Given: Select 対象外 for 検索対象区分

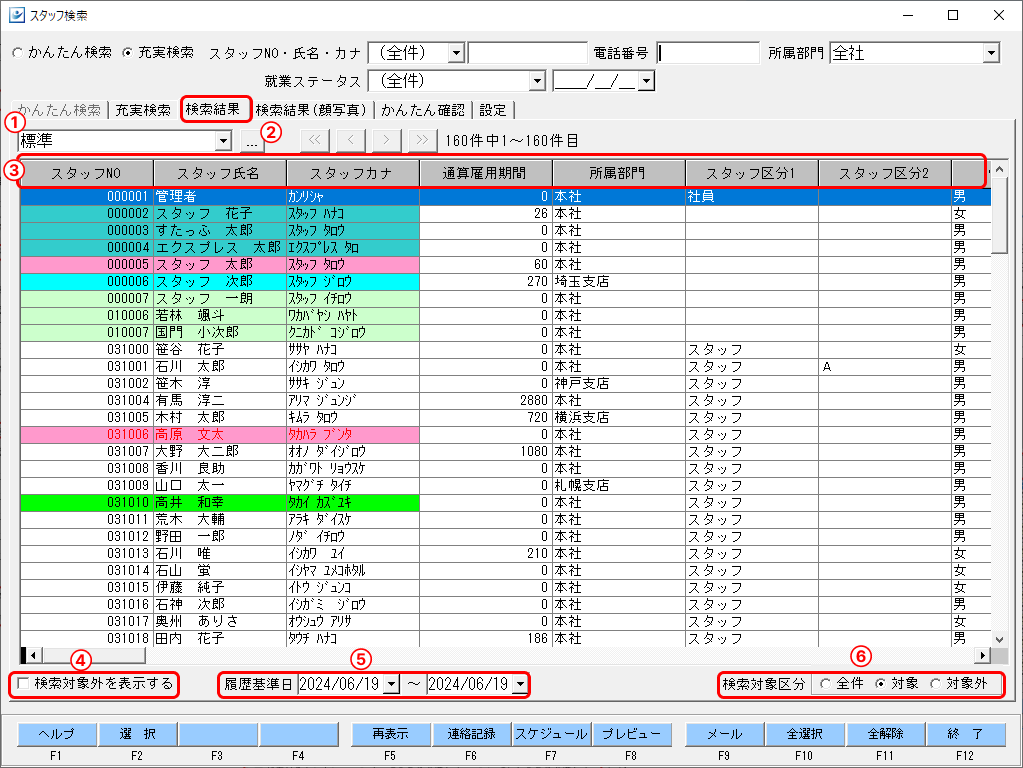Looking at the screenshot, I should [935, 683].
